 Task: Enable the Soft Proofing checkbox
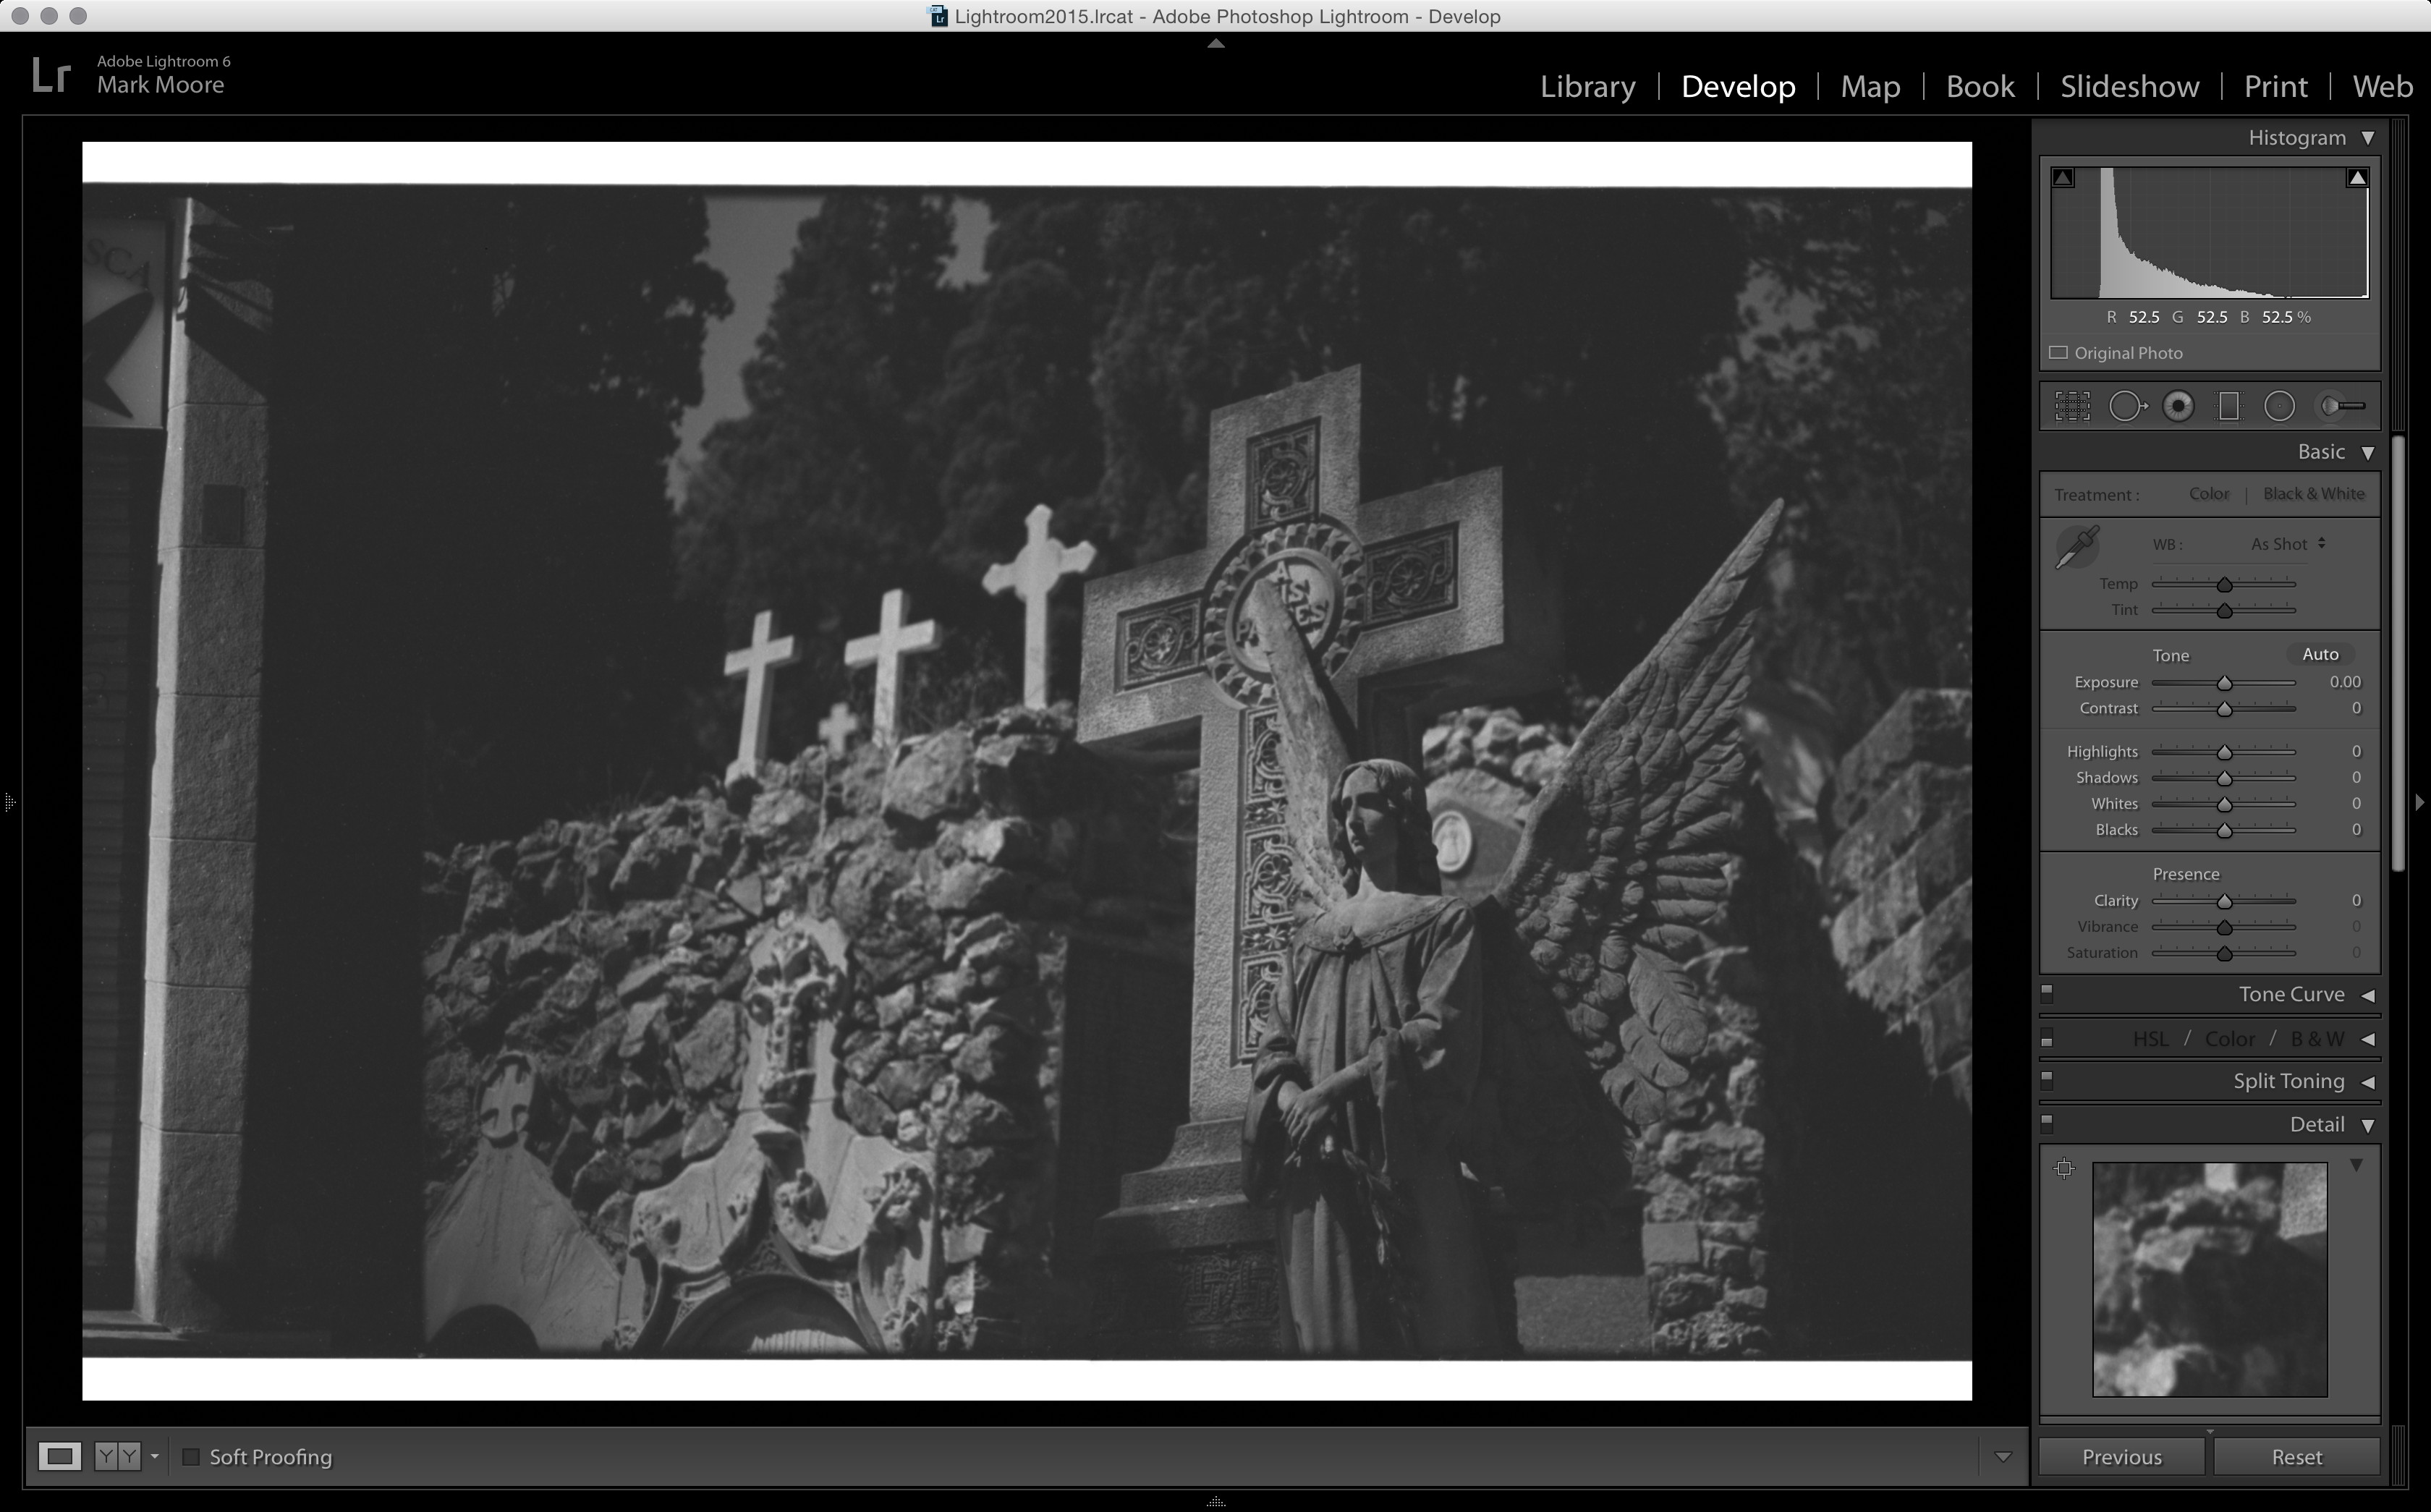(191, 1457)
